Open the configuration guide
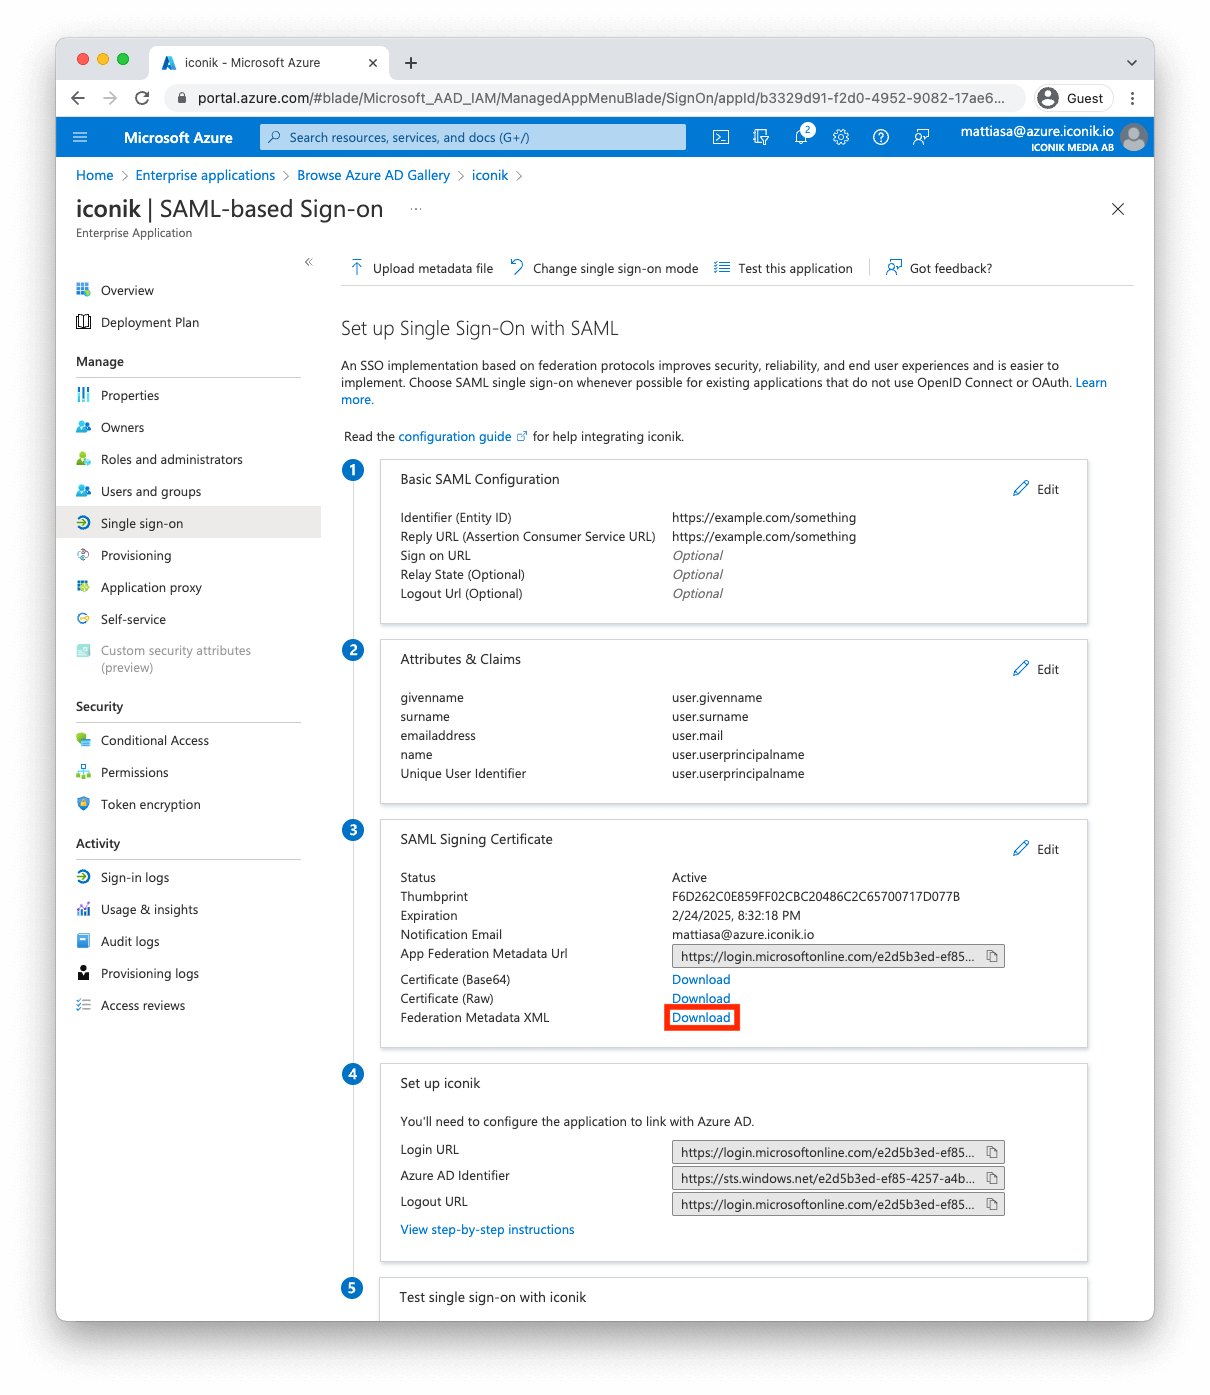Viewport: 1210px width, 1395px height. click(456, 436)
